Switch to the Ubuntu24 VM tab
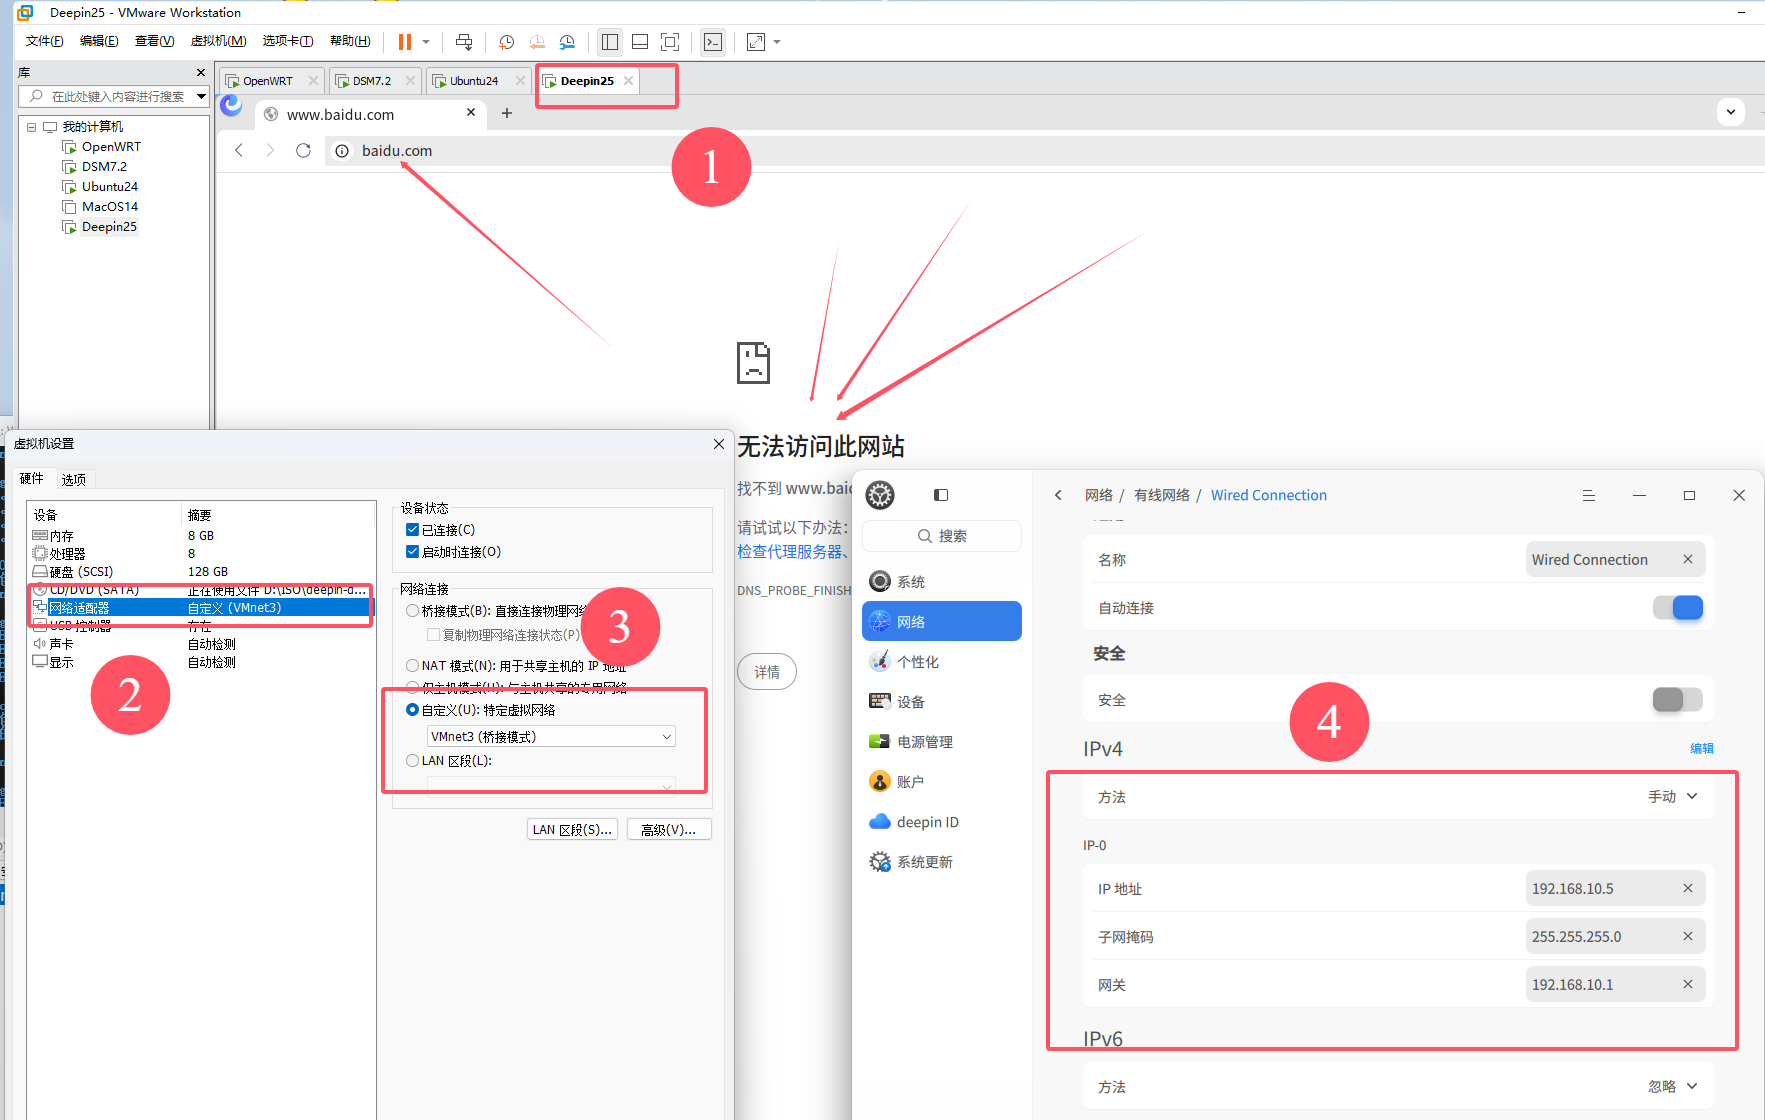 pos(474,81)
